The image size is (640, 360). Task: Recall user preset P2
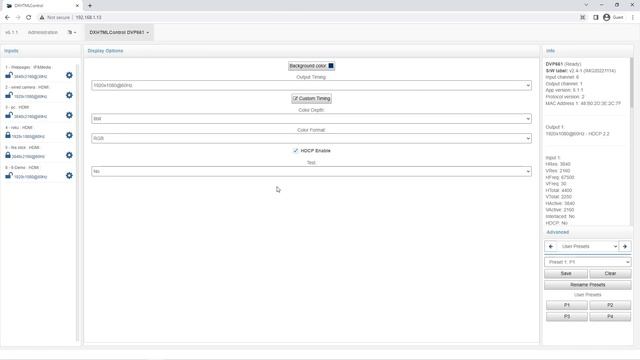pyautogui.click(x=610, y=305)
